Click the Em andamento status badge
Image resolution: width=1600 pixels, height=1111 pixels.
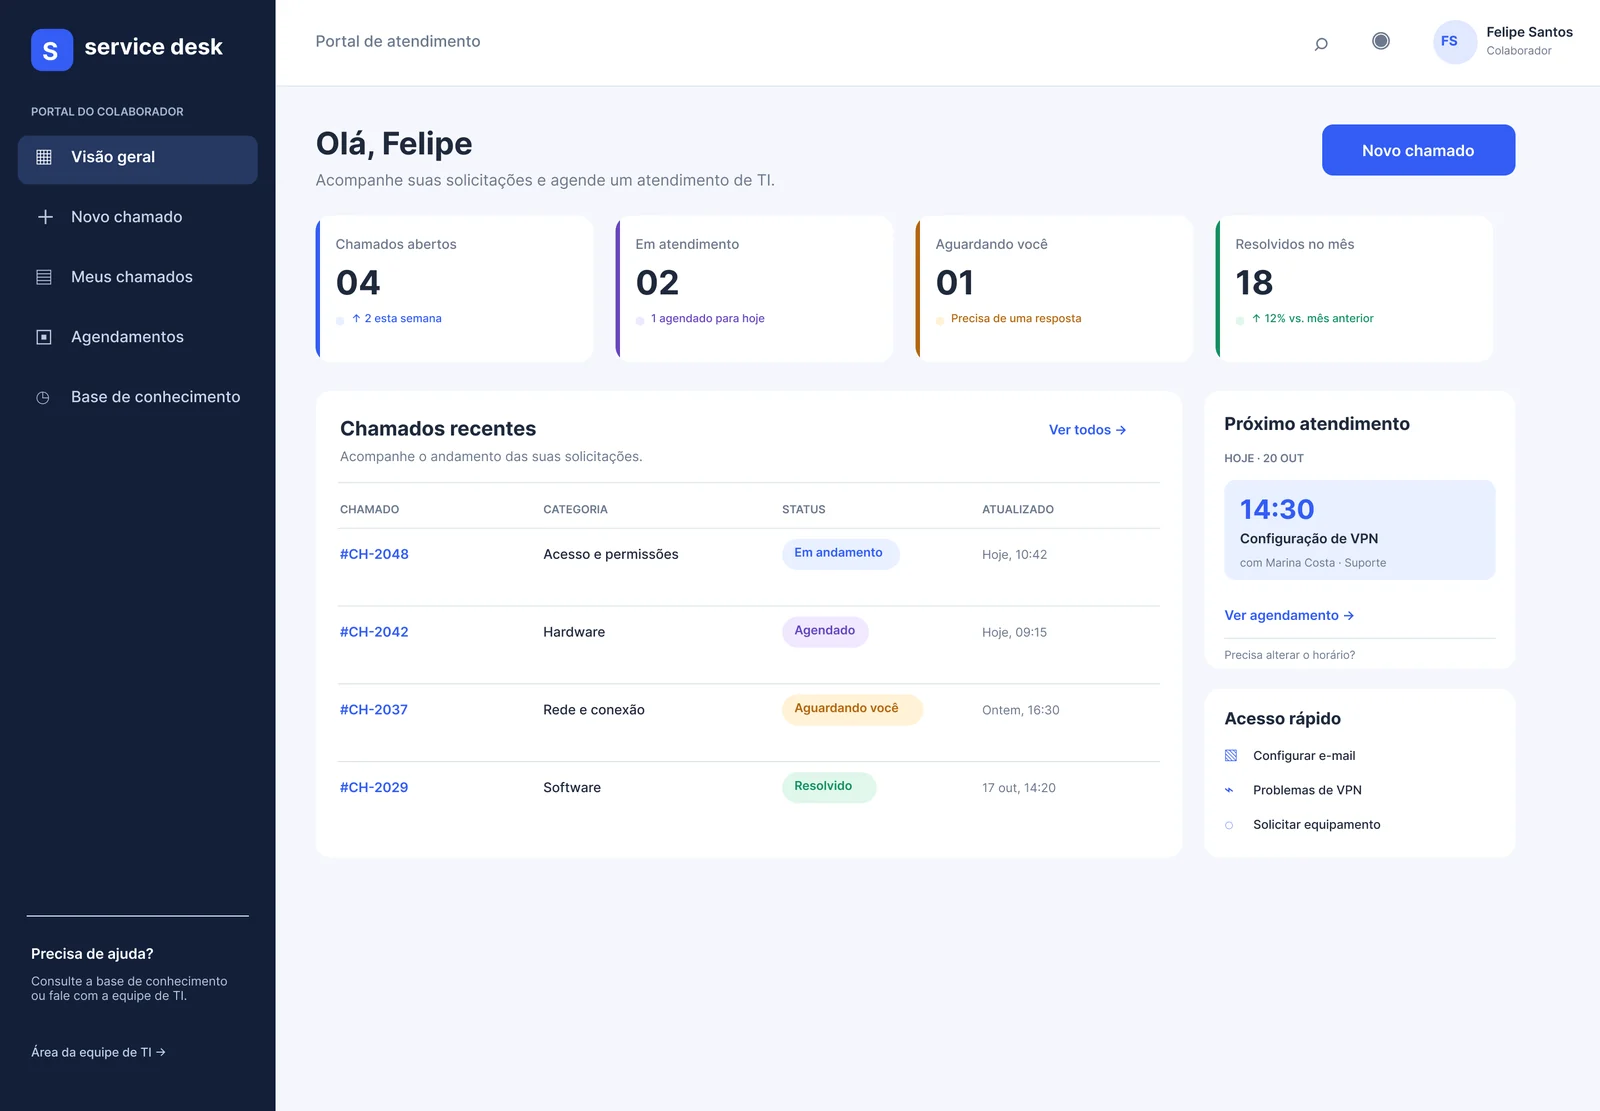[x=840, y=554]
